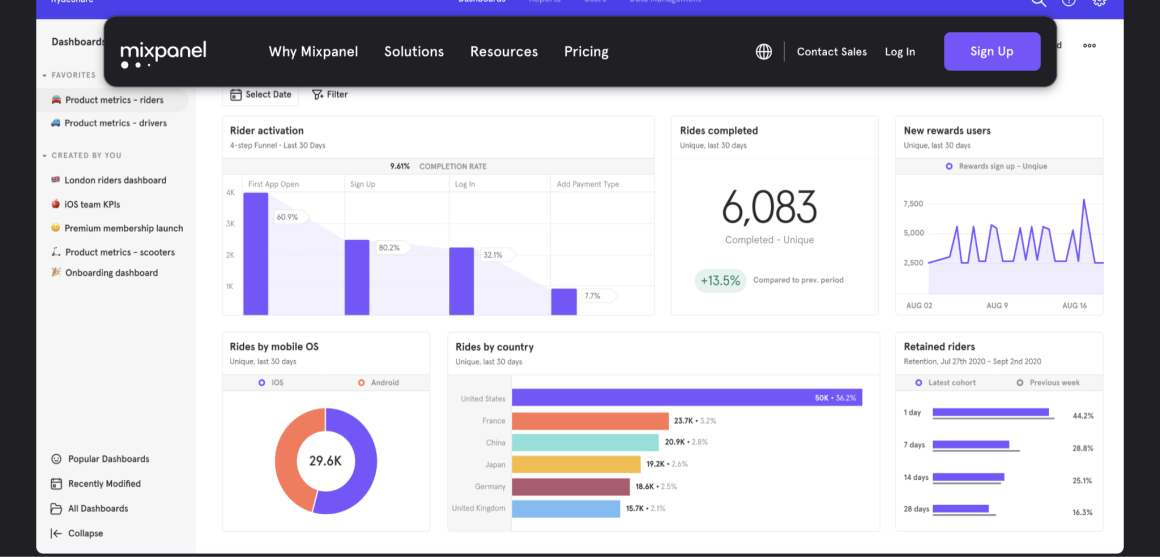Click the calendar icon beside Select Date
This screenshot has height=557, width=1160.
[x=236, y=95]
